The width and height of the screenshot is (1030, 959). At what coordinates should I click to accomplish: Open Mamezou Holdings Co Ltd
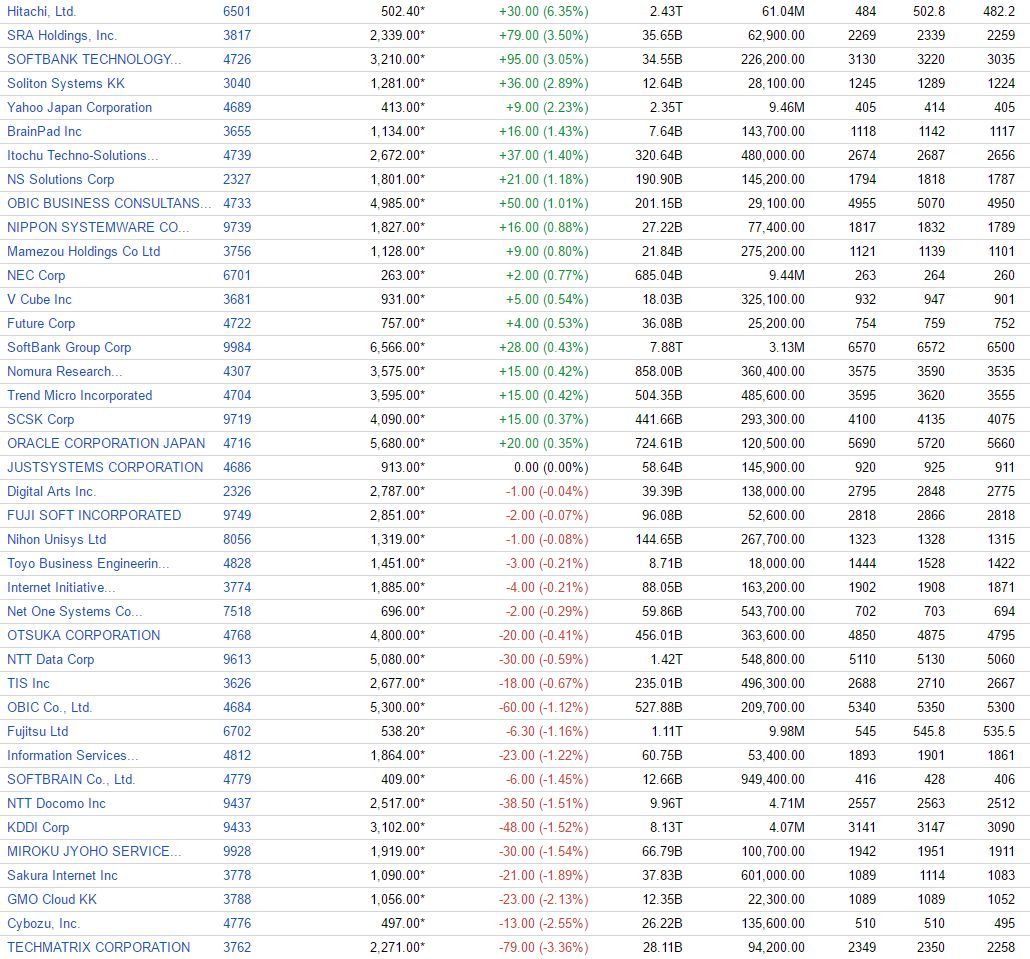(83, 251)
